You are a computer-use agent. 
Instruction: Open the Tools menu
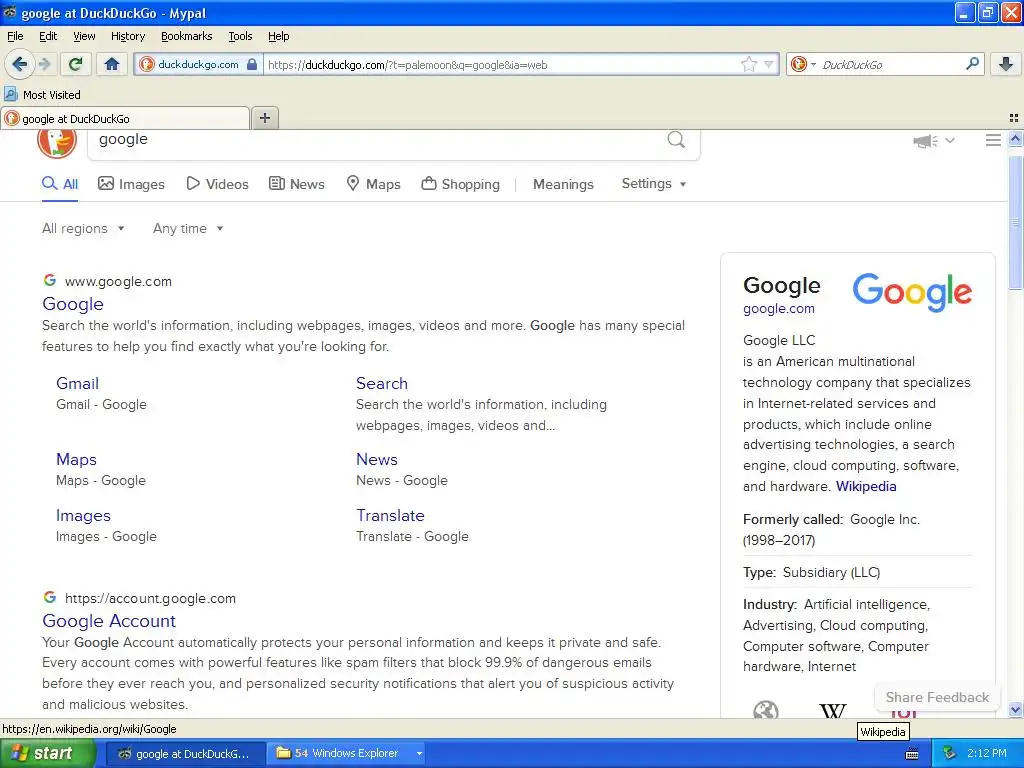(240, 36)
